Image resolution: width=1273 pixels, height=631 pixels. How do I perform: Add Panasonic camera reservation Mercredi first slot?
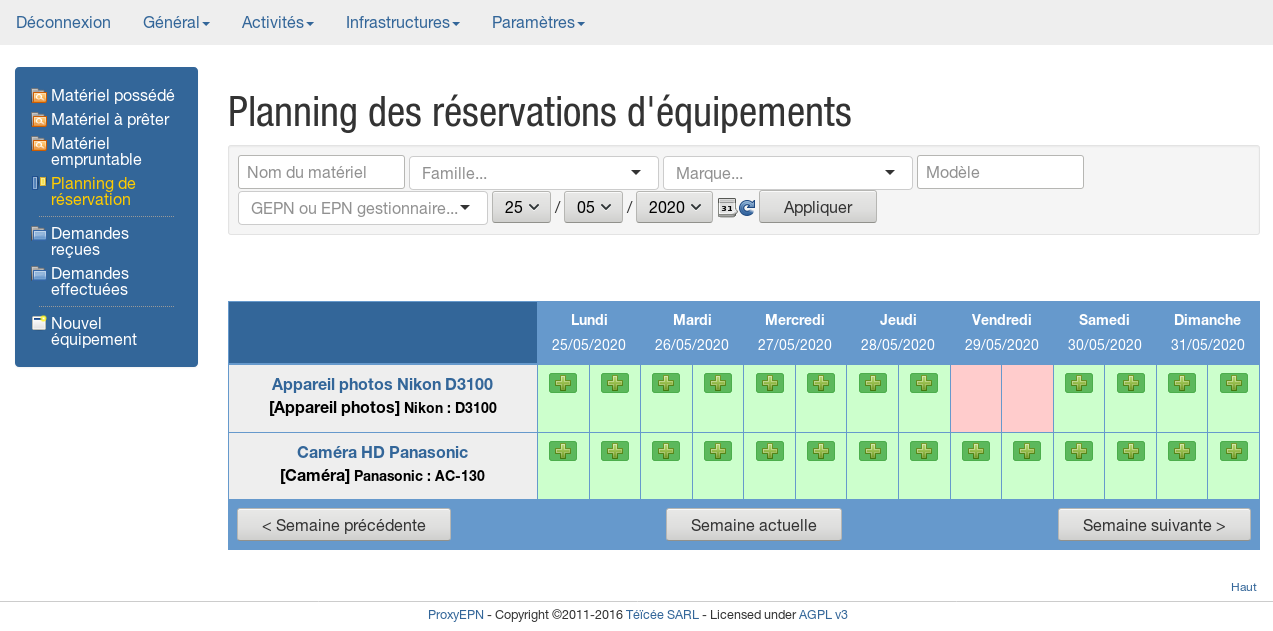(x=769, y=451)
